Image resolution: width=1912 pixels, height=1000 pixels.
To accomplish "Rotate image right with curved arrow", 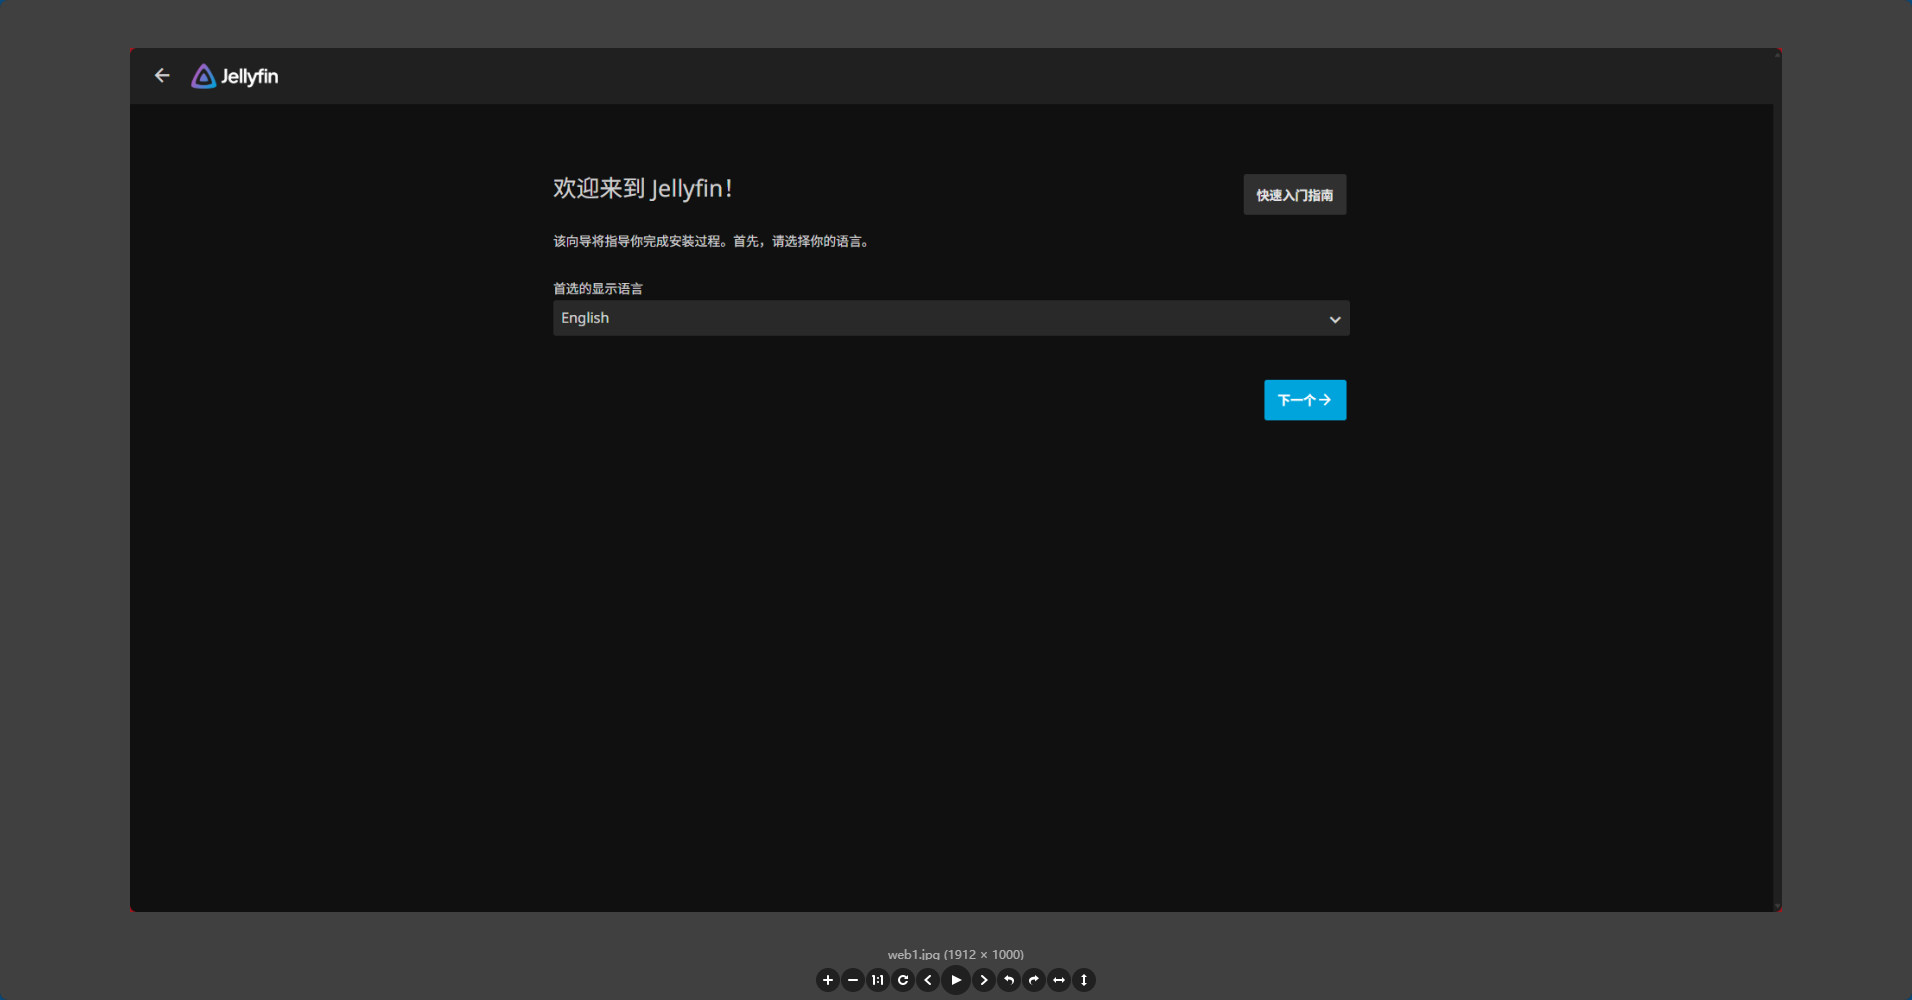I will (x=1034, y=980).
